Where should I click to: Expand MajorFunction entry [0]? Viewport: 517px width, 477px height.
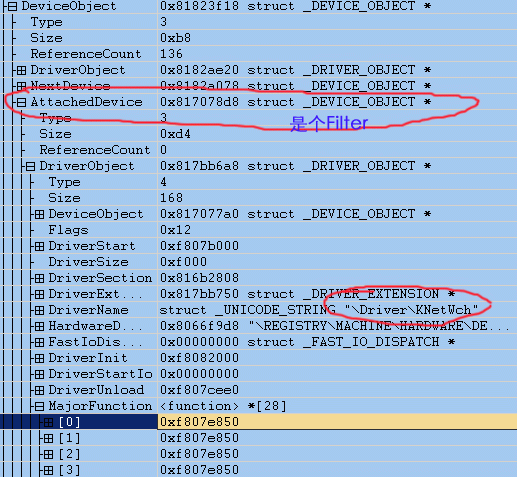coord(48,422)
